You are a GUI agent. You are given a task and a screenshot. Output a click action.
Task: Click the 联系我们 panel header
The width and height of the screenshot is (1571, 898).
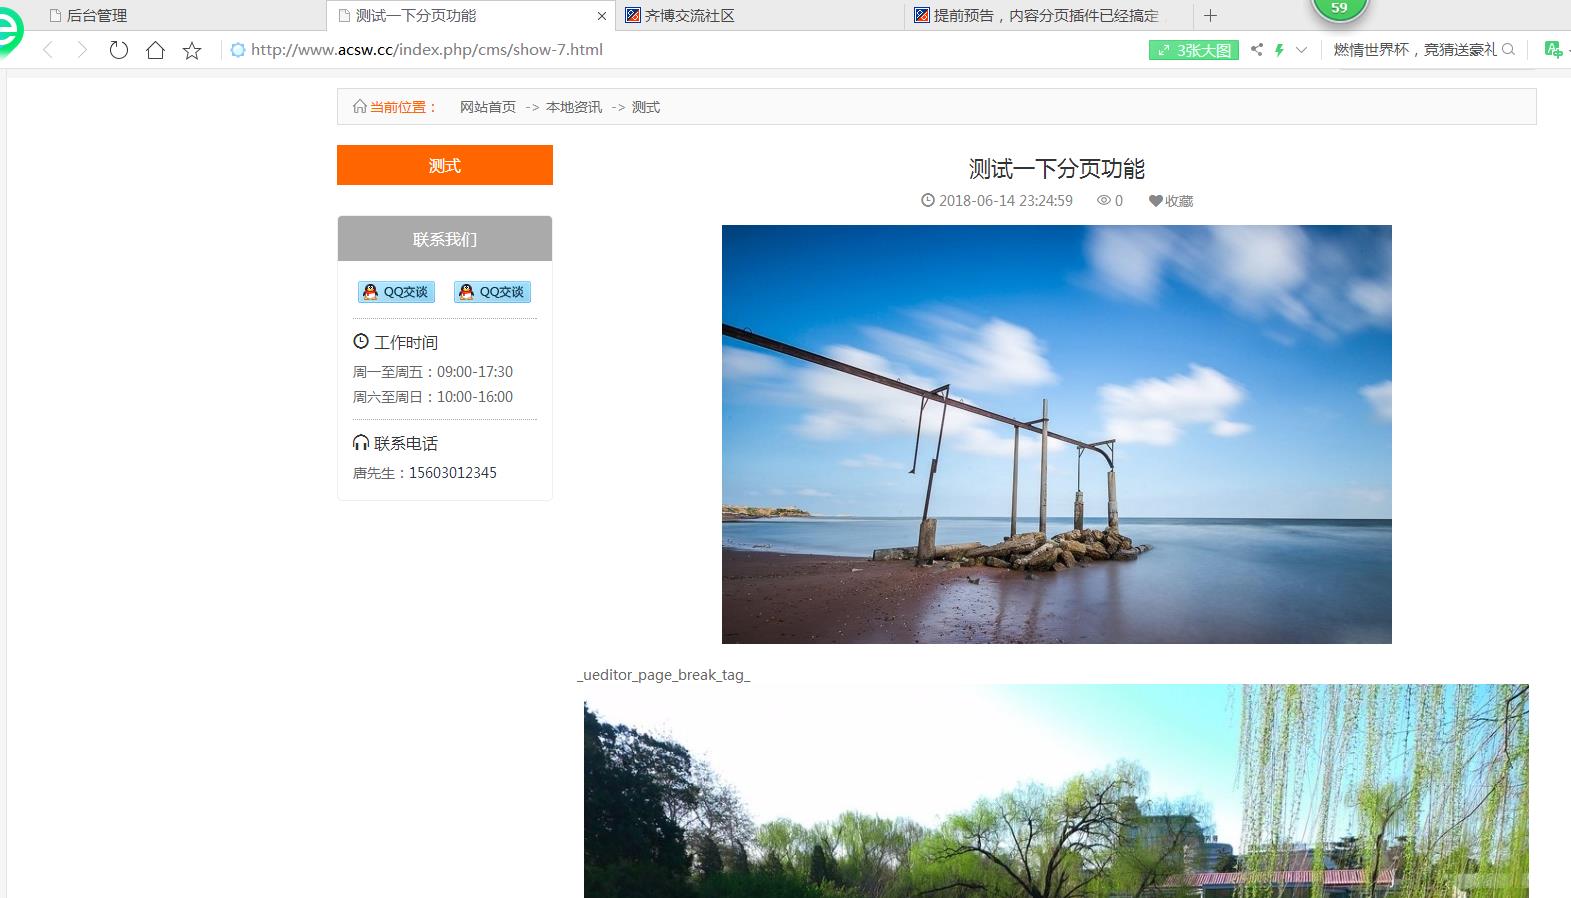[445, 239]
